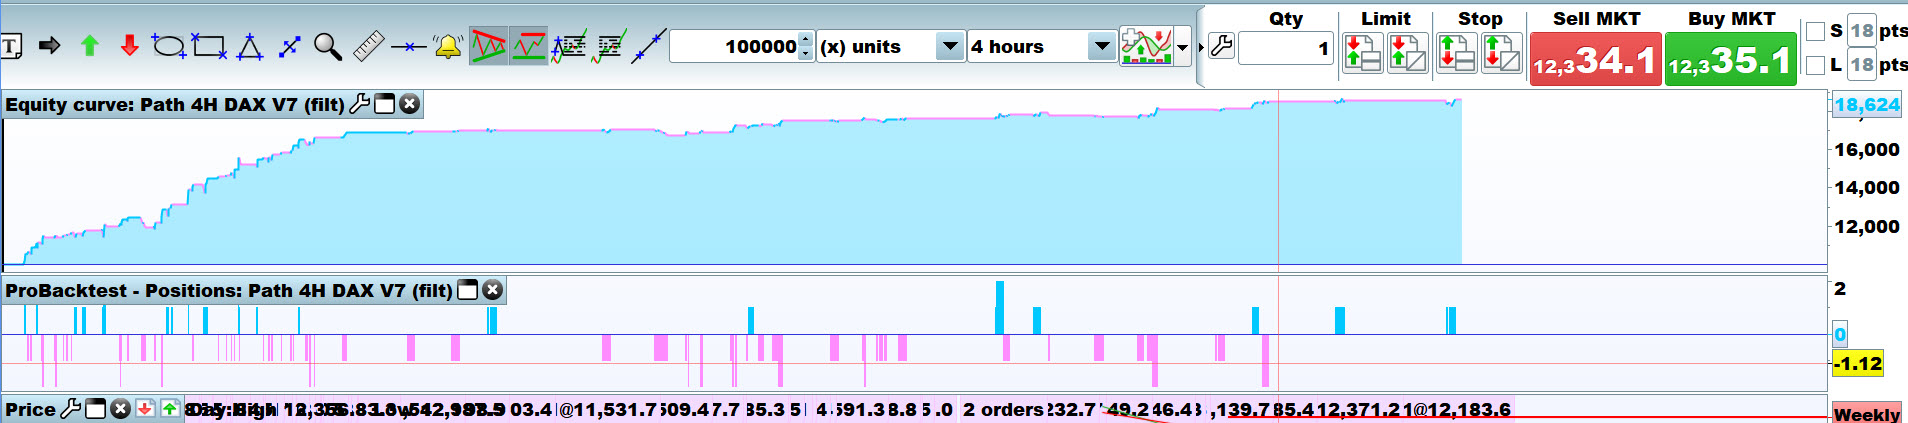Click the 18,624 equity value label
1908x423 pixels.
coord(1867,105)
